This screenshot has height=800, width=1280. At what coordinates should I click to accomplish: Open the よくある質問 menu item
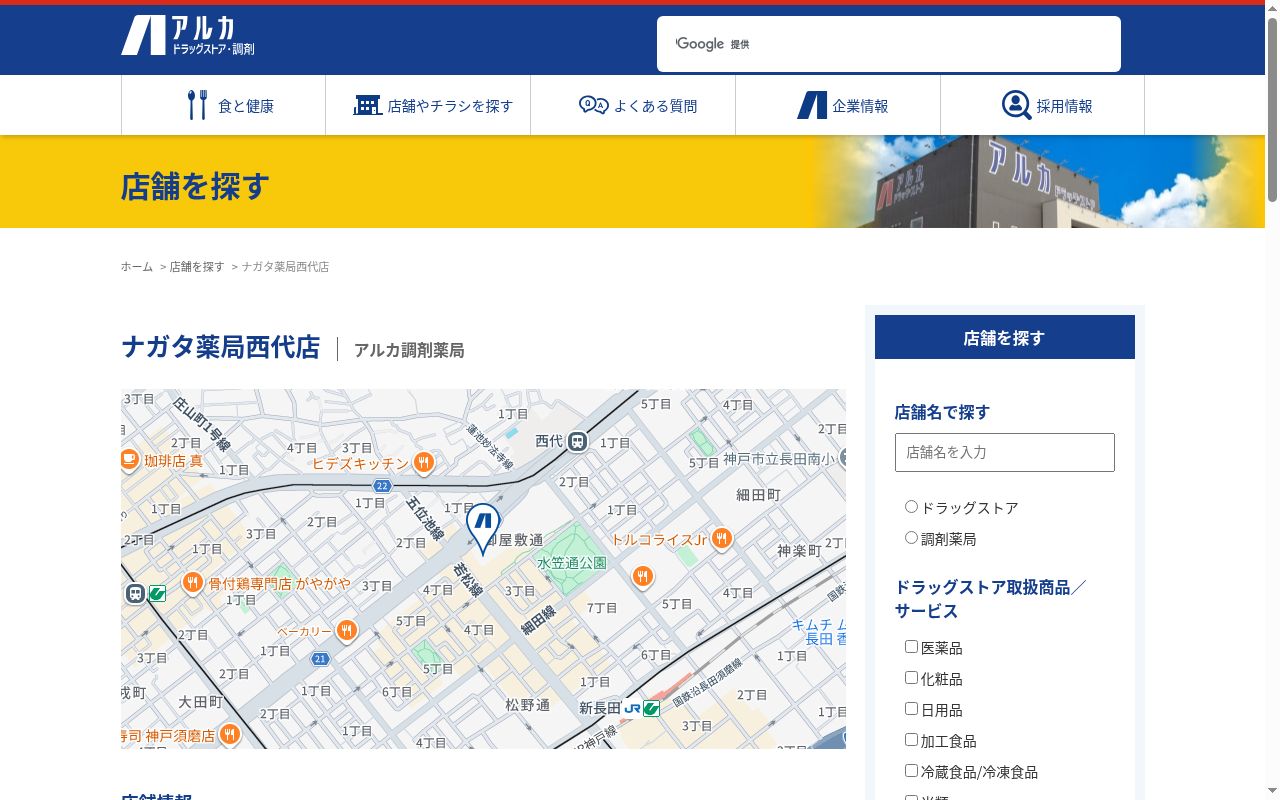pyautogui.click(x=633, y=105)
